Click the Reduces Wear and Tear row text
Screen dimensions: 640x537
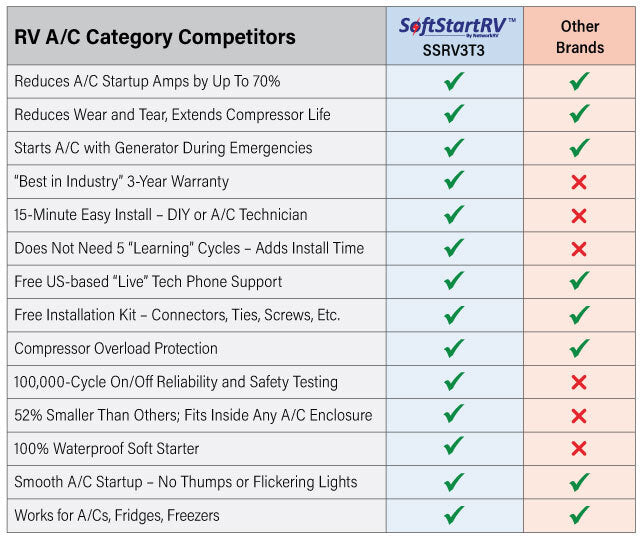pos(170,115)
